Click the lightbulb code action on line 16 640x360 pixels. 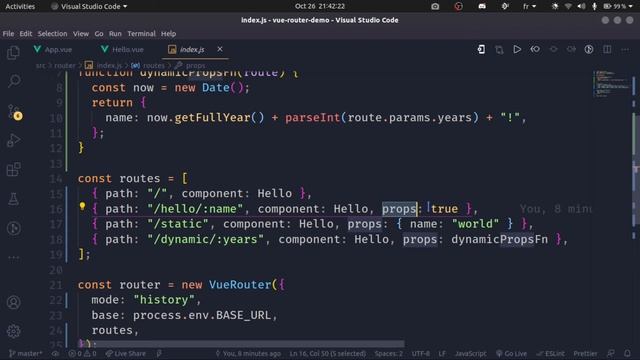pos(82,207)
